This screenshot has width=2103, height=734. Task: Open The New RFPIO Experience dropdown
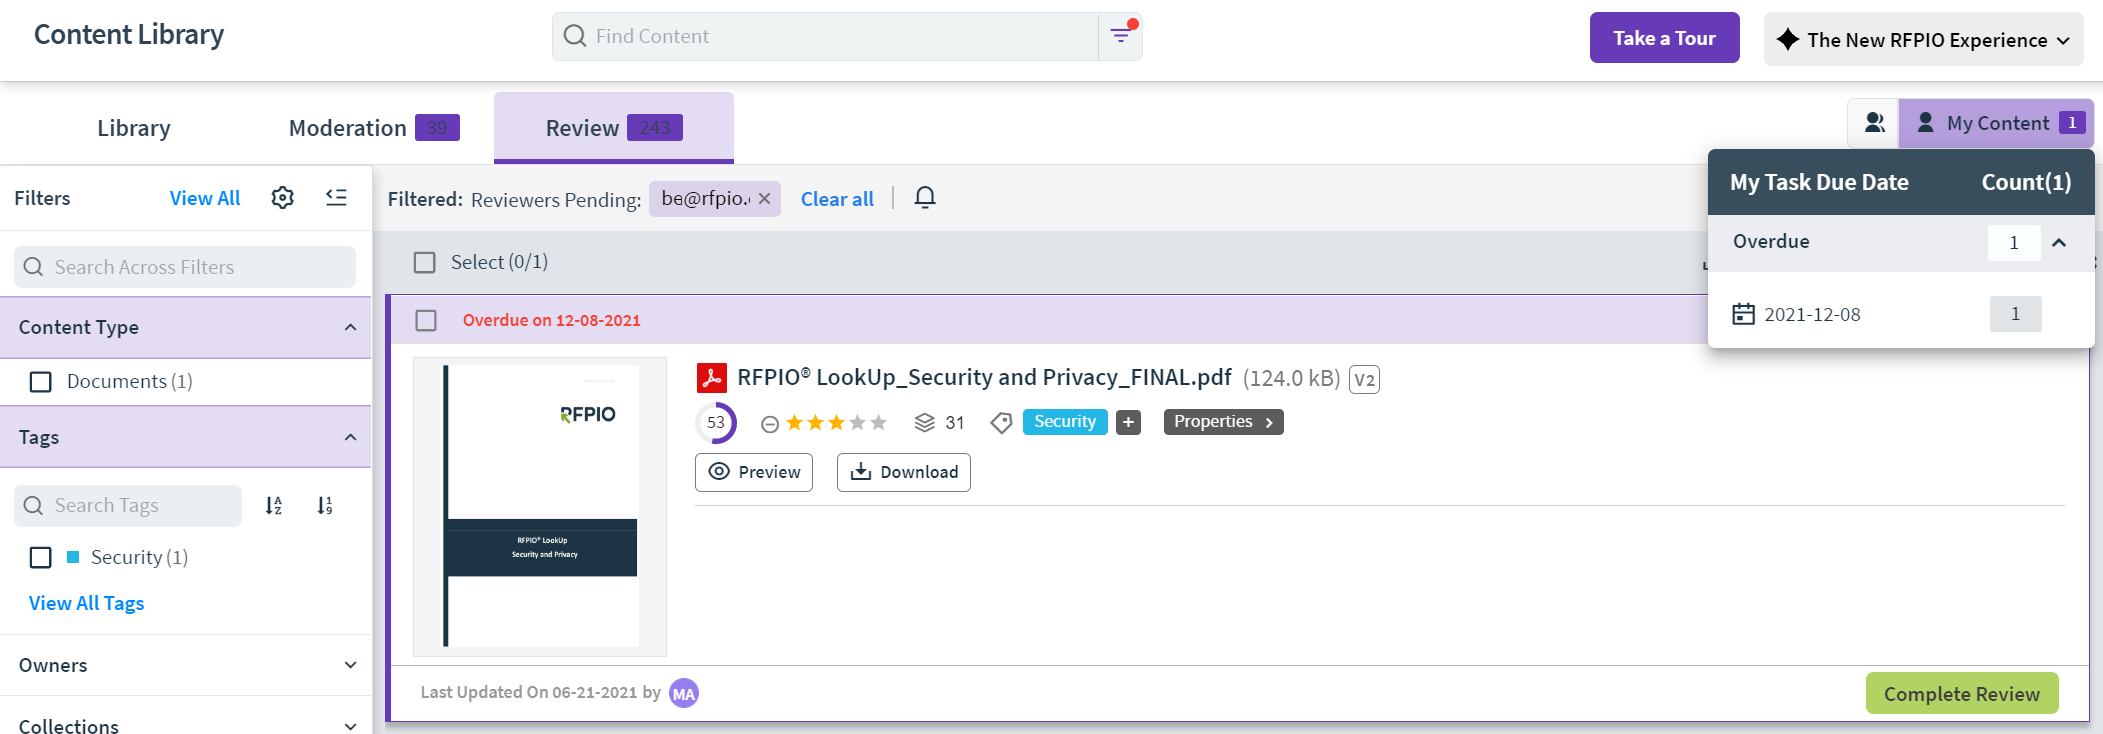[x=1923, y=39]
